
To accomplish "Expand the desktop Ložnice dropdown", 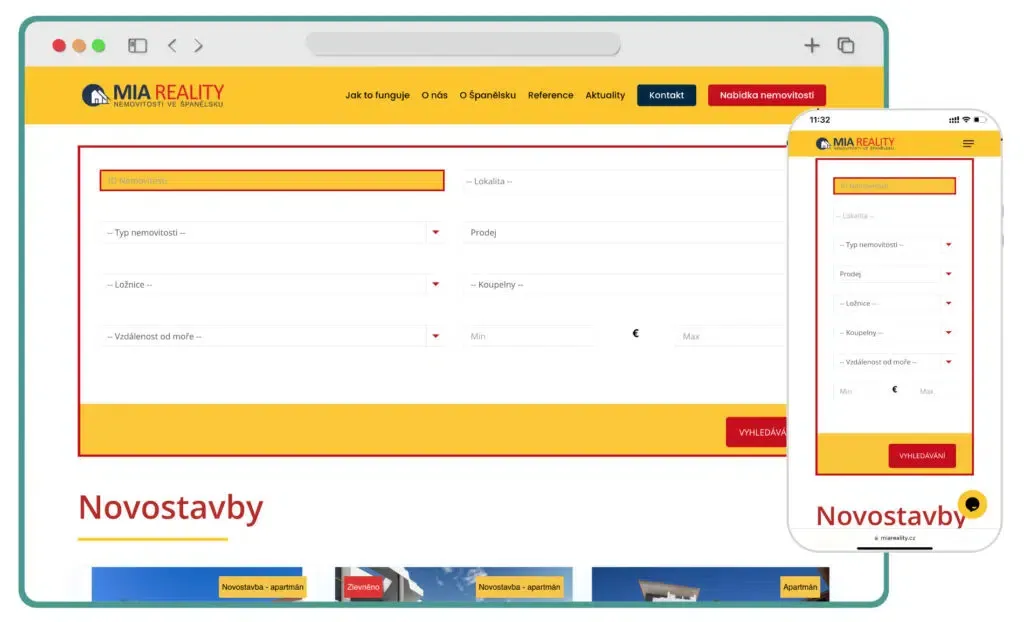I will (272, 284).
